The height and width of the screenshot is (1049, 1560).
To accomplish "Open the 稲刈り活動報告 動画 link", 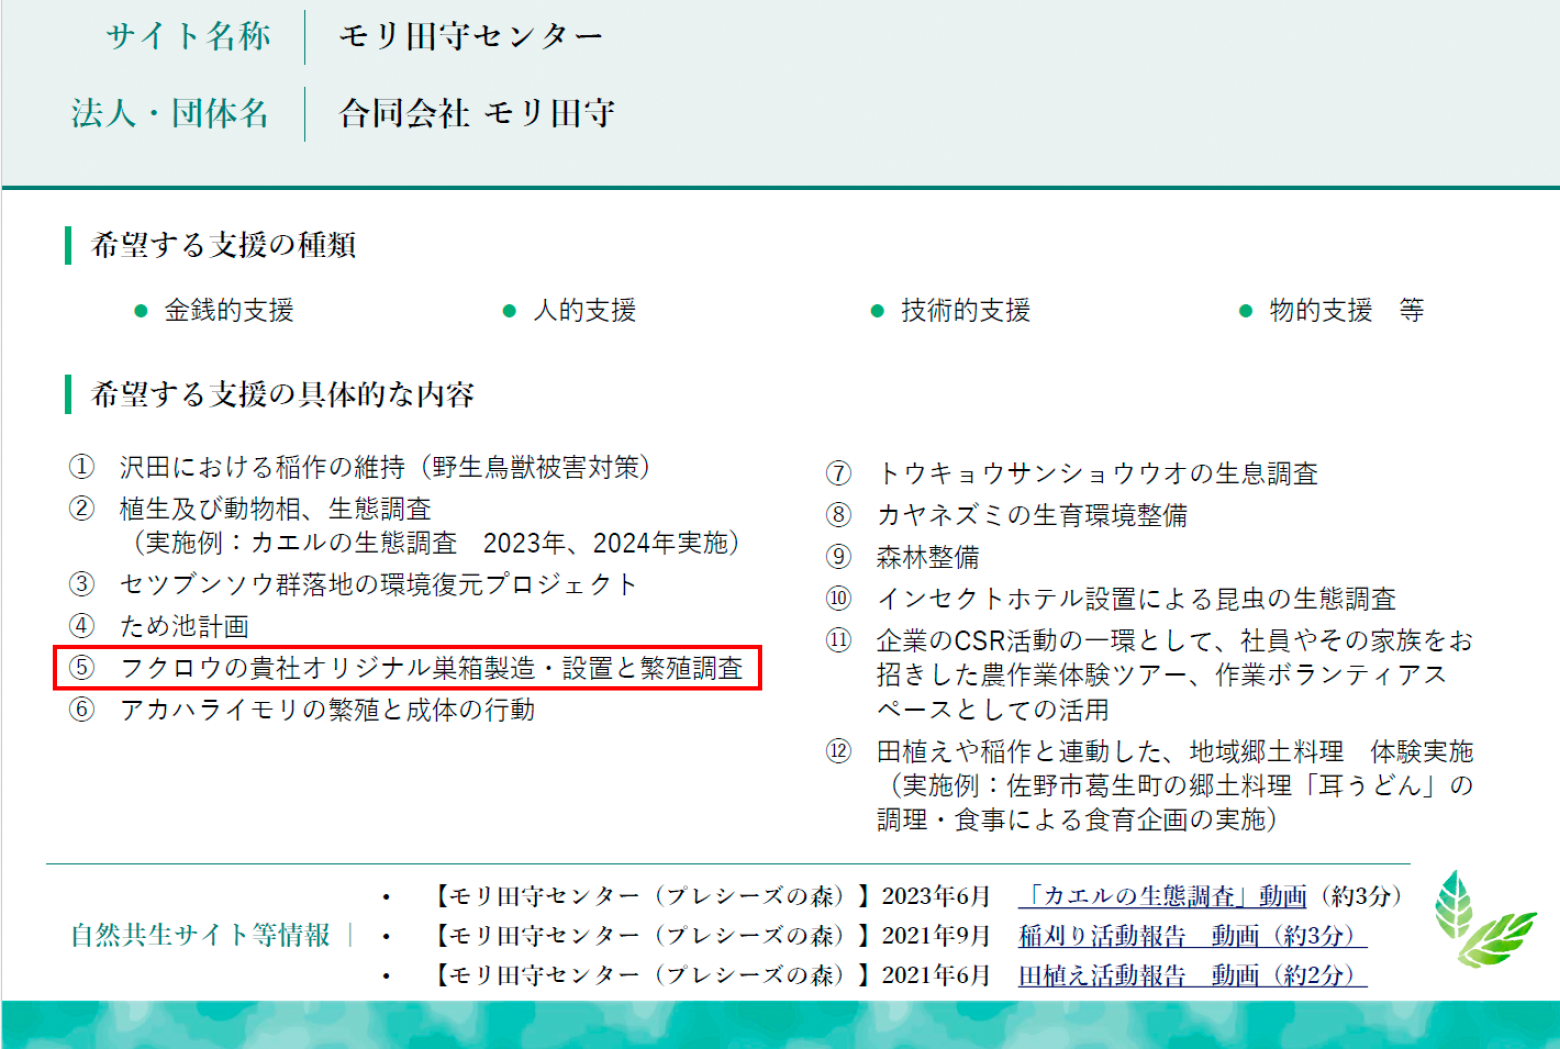I will 1191,936.
